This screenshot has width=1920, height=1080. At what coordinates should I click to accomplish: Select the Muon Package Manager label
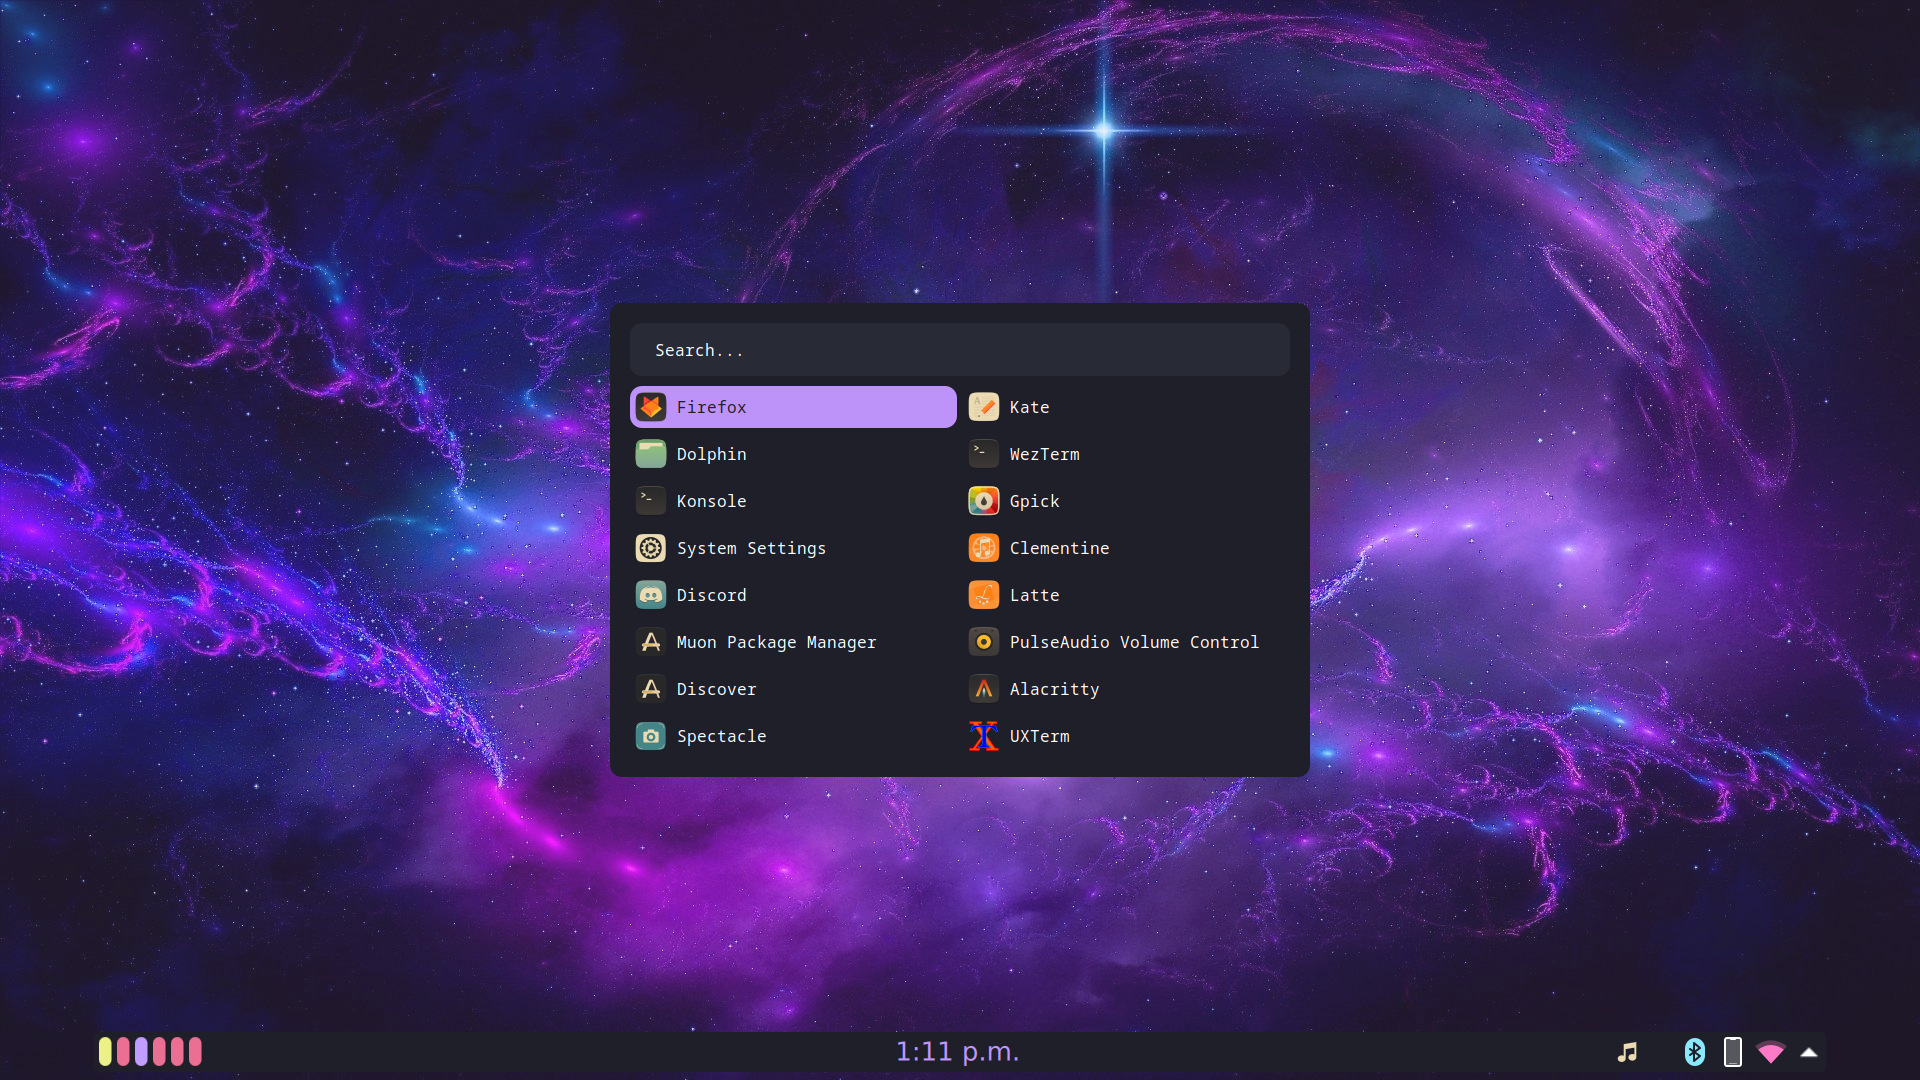776,642
